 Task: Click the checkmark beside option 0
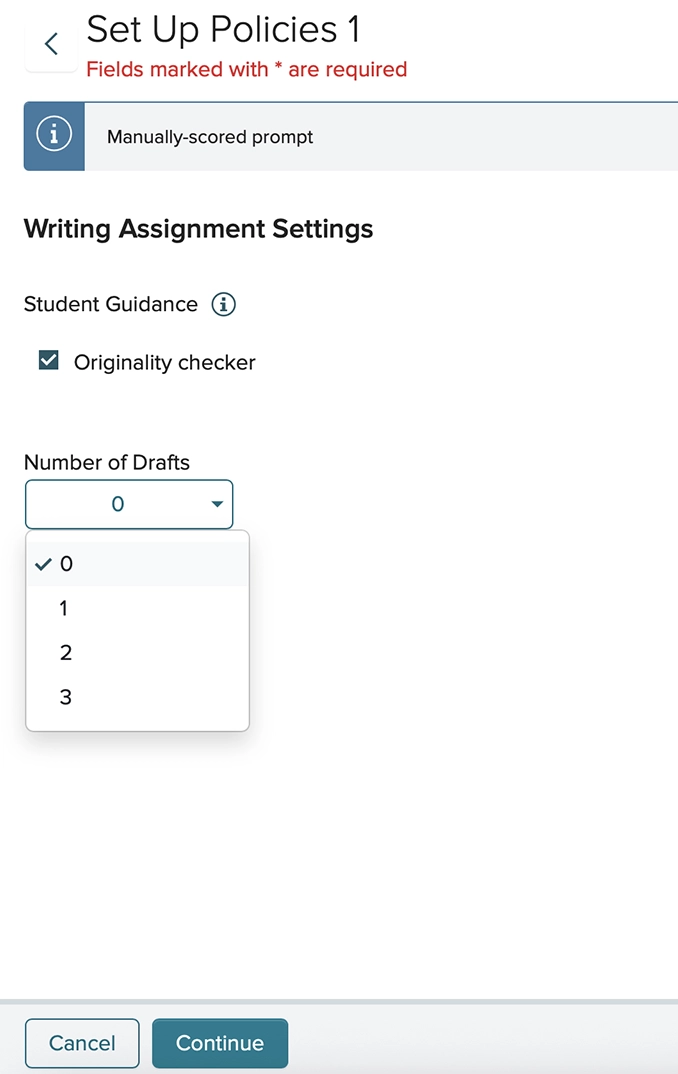(x=42, y=563)
